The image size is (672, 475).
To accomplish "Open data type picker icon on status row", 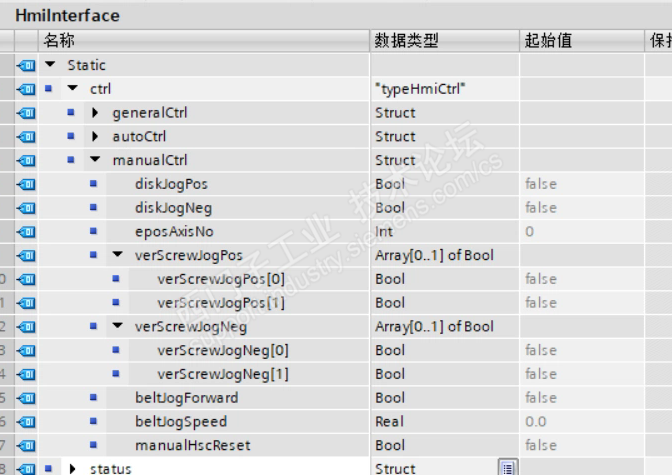I will coord(507,468).
